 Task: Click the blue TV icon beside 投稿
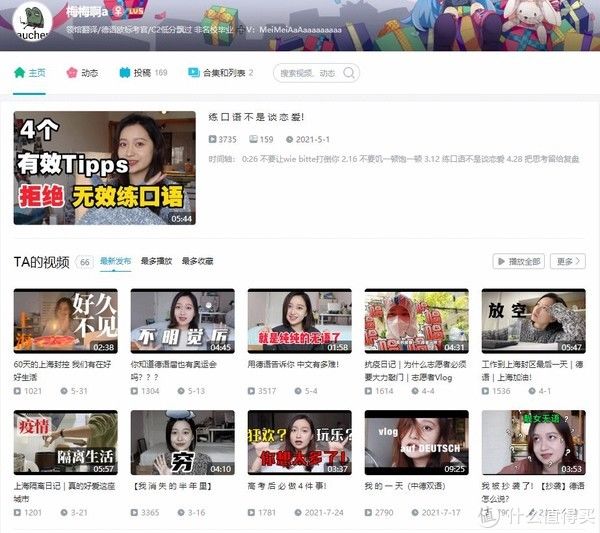(125, 72)
